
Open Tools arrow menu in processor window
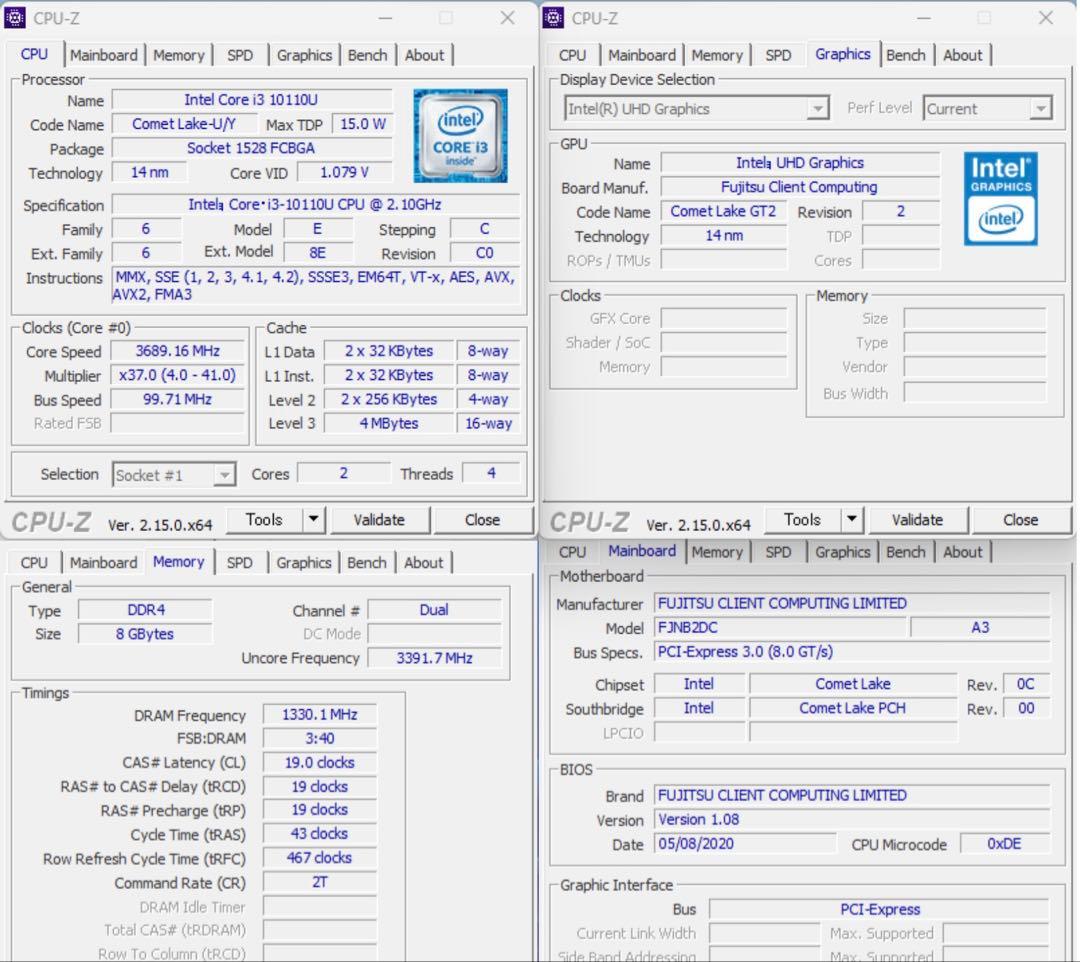click(x=313, y=519)
